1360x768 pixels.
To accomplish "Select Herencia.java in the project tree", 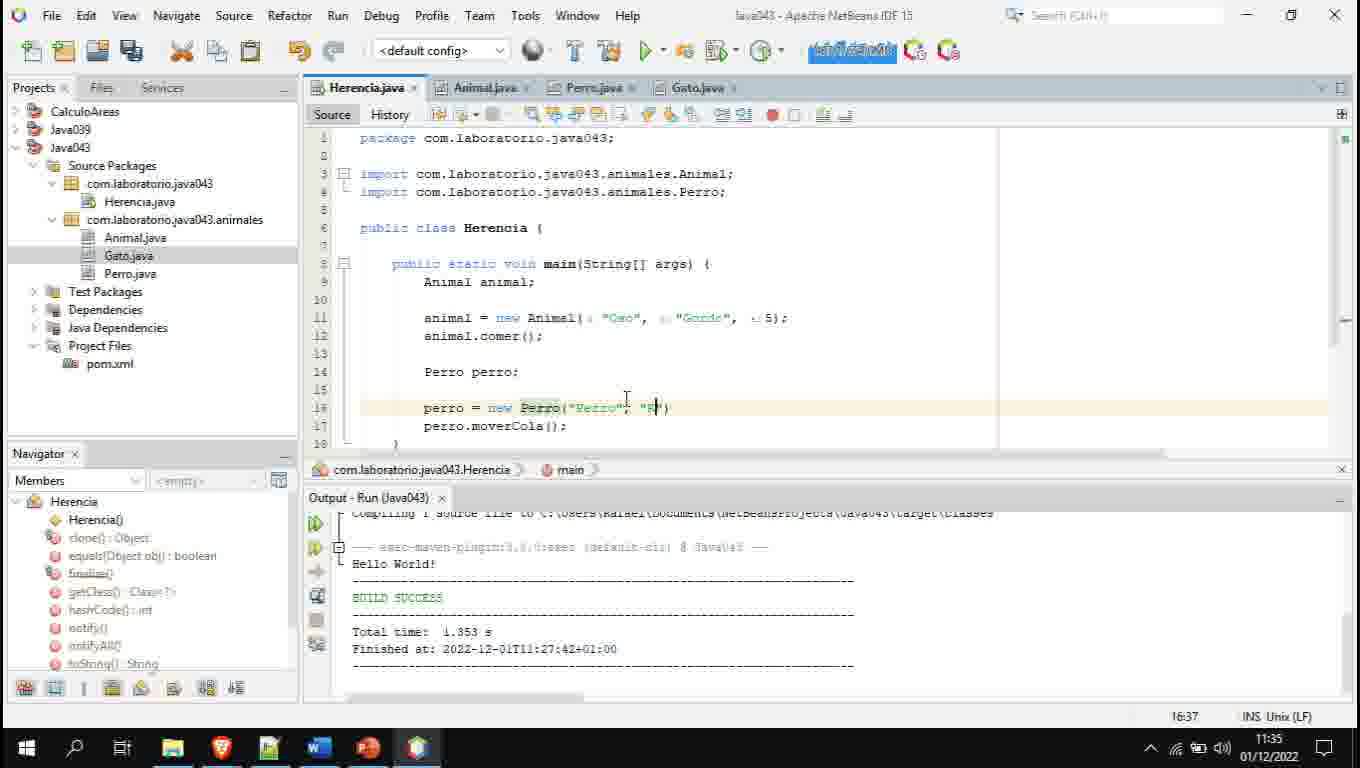I will pos(139,202).
